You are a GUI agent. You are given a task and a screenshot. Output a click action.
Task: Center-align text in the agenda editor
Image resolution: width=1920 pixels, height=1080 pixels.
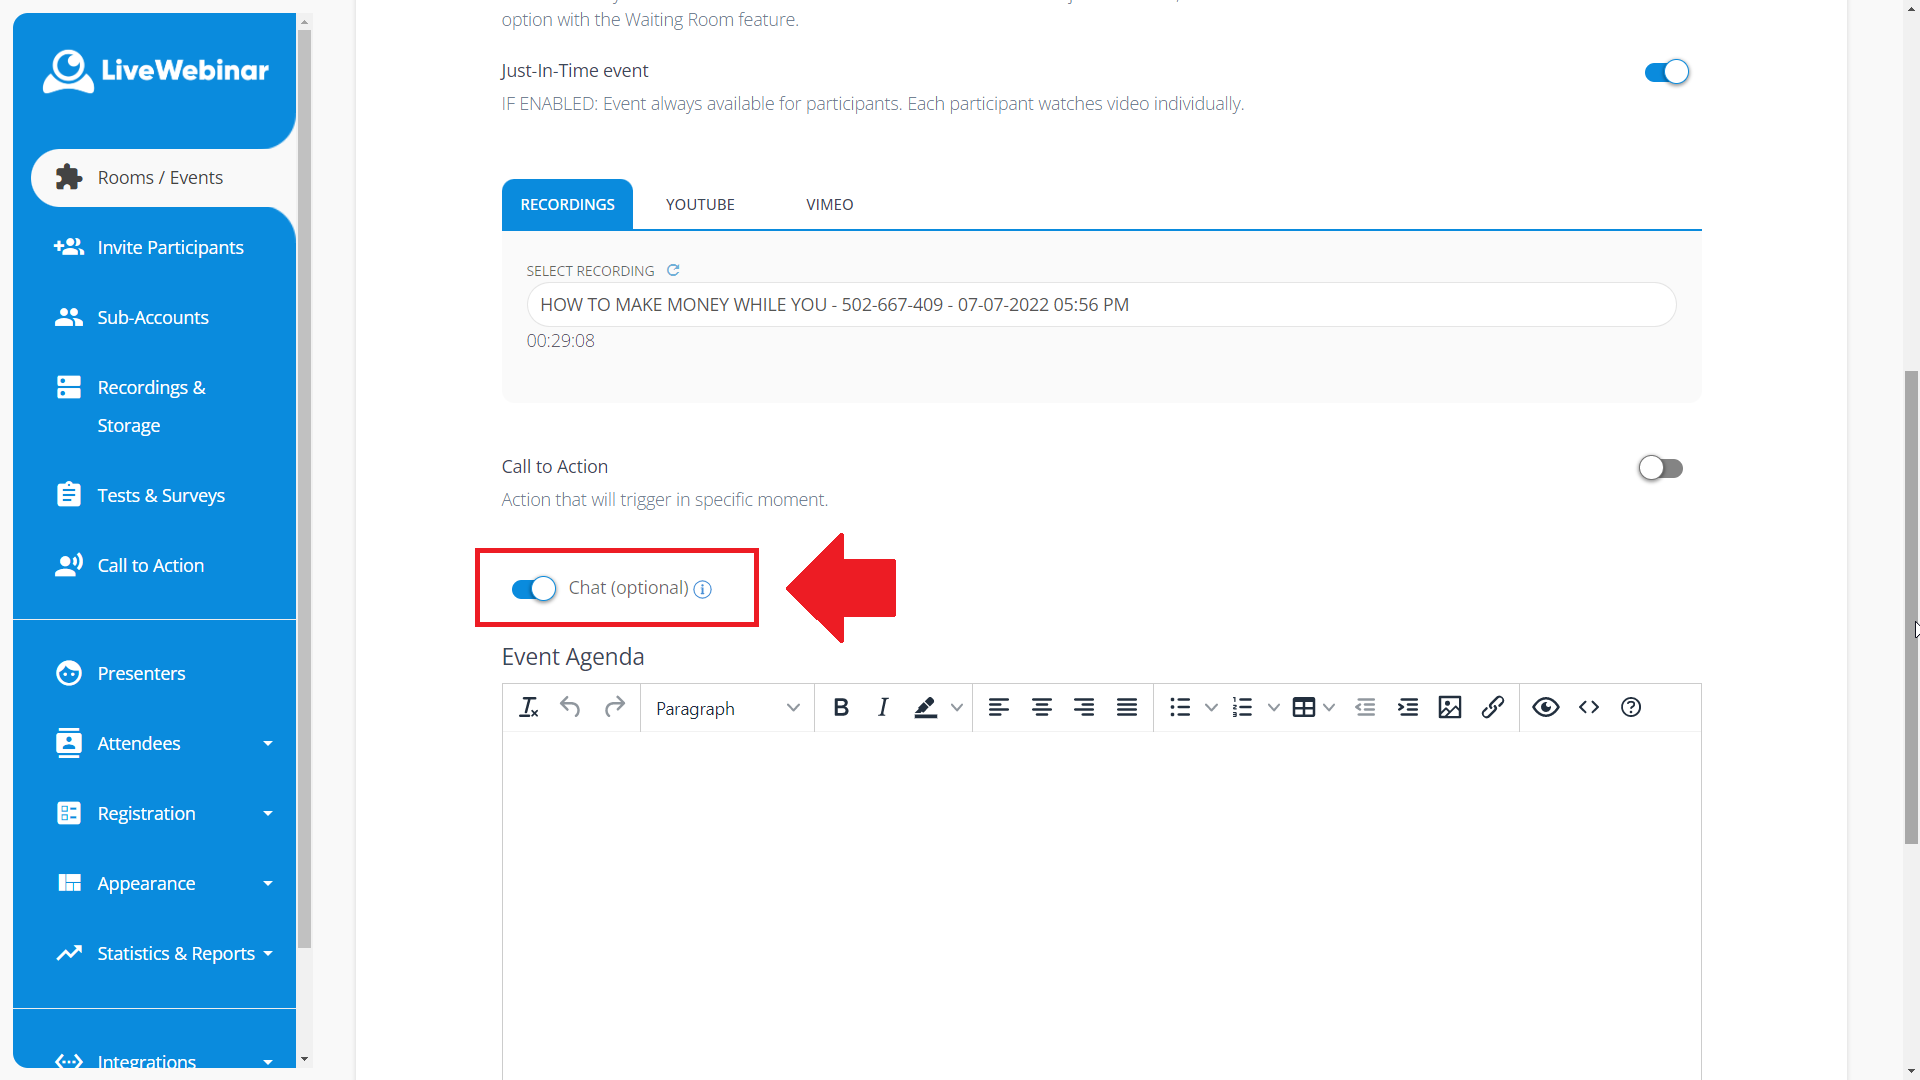click(1041, 707)
